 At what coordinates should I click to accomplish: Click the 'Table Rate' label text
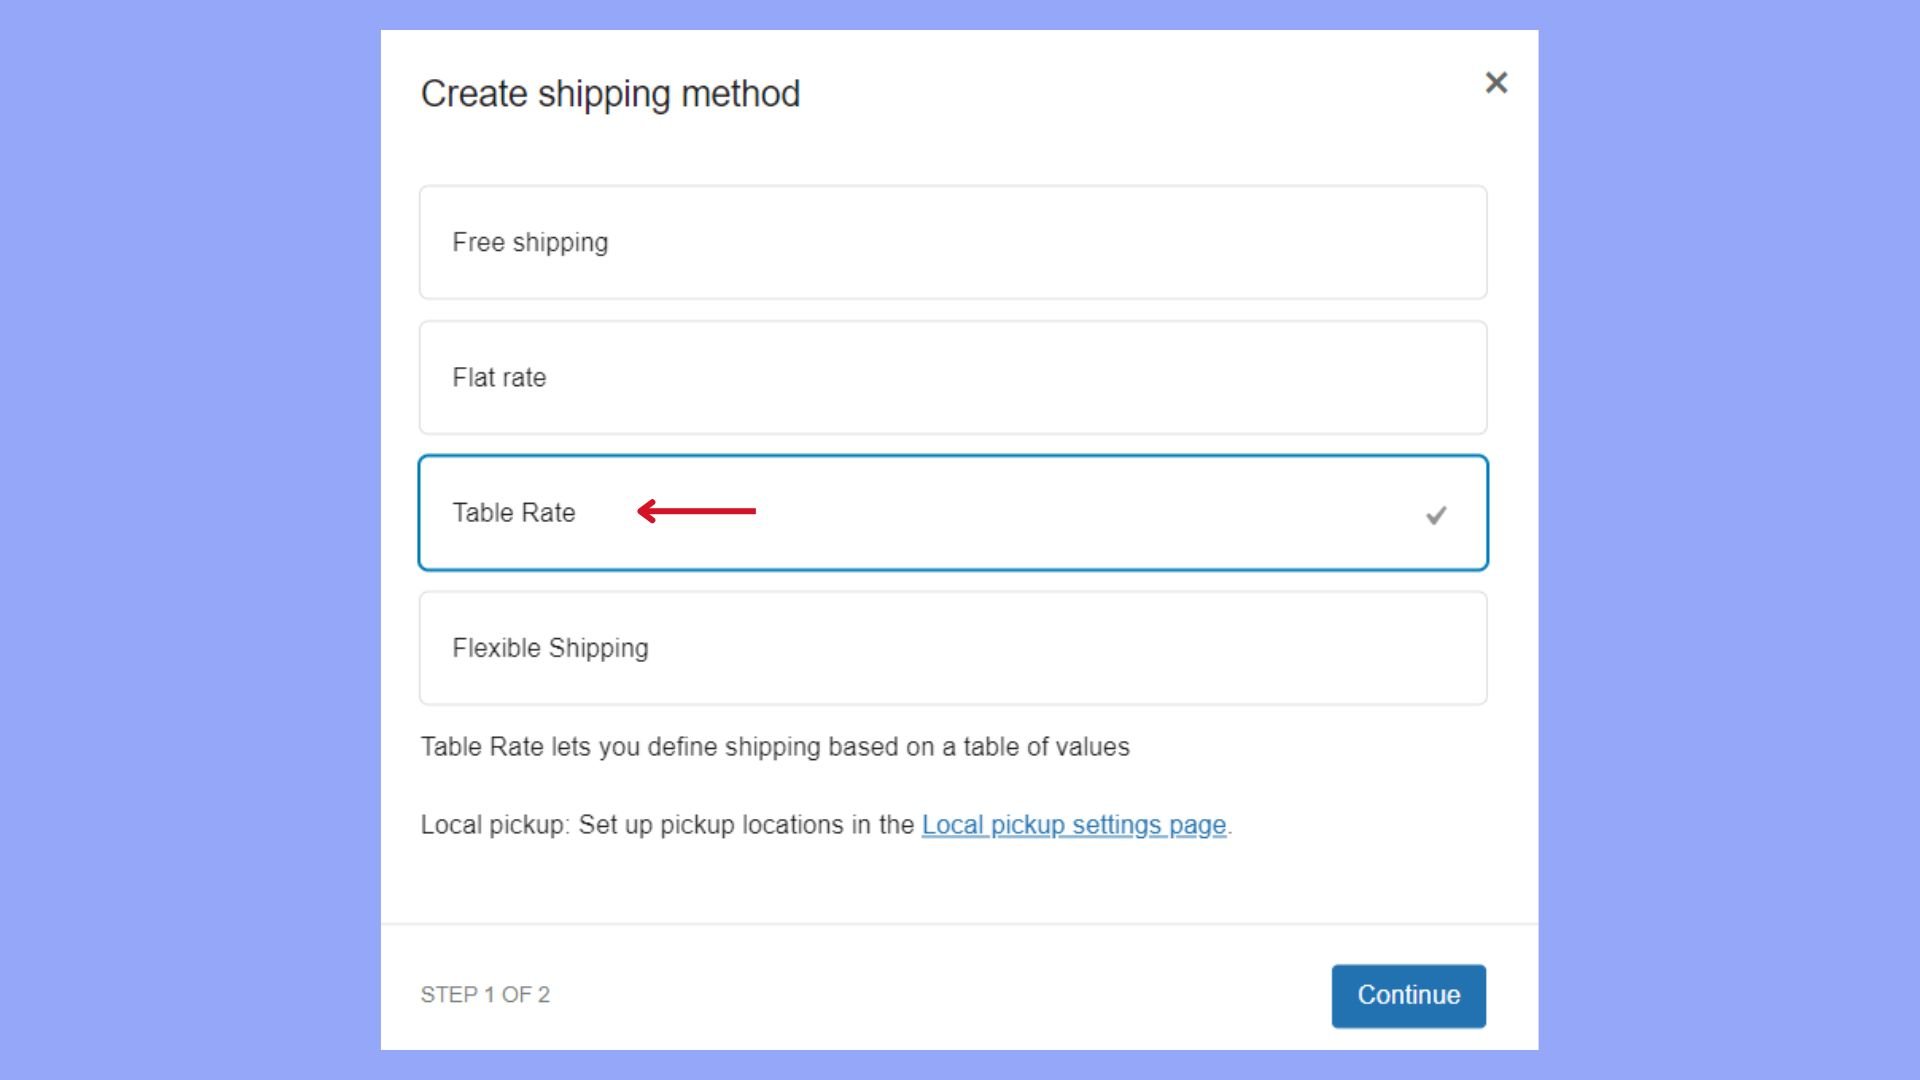(x=514, y=513)
